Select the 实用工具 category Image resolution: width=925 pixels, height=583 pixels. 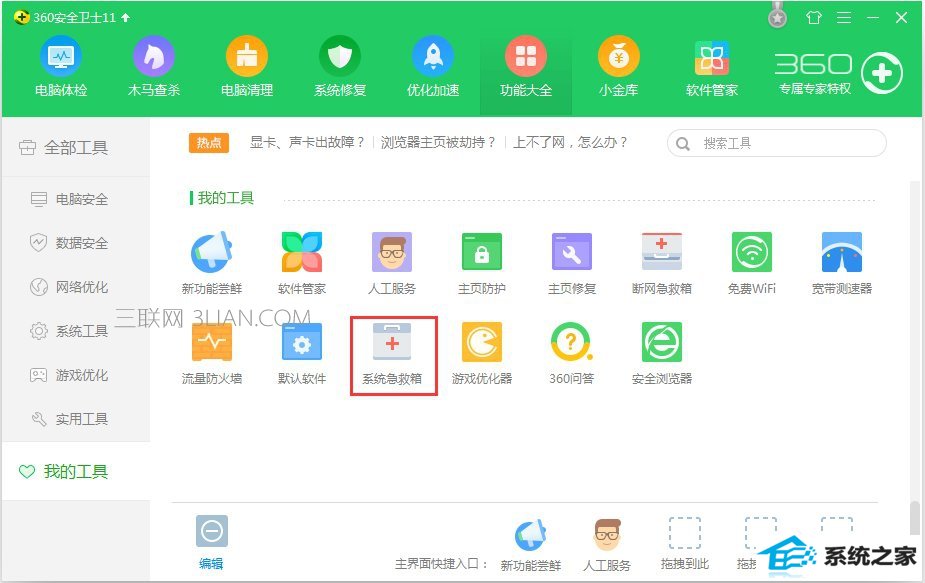click(x=69, y=419)
